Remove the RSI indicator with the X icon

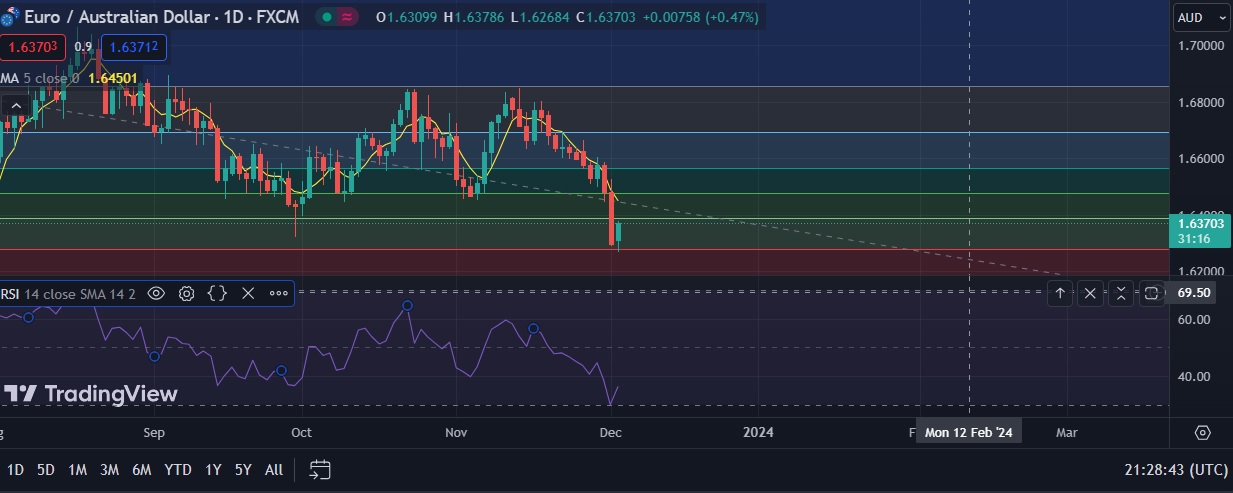coord(248,293)
